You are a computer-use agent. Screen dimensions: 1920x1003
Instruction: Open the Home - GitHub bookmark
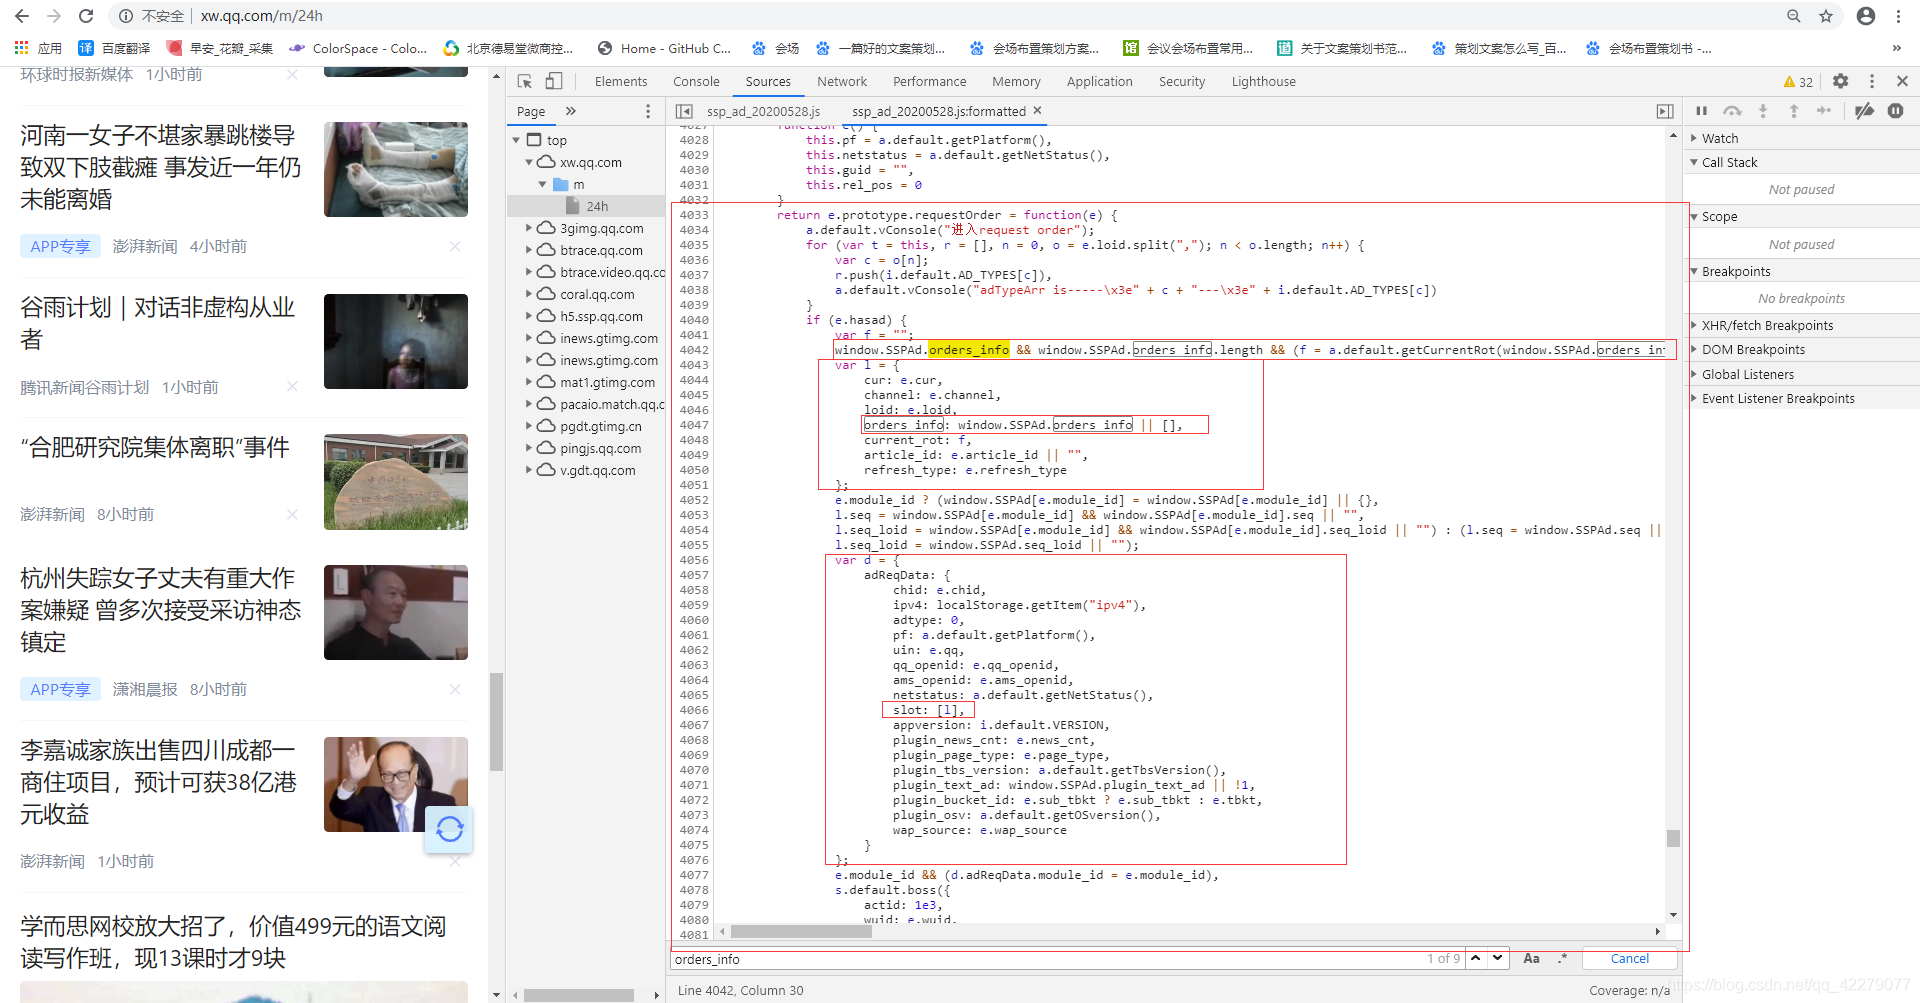point(664,48)
